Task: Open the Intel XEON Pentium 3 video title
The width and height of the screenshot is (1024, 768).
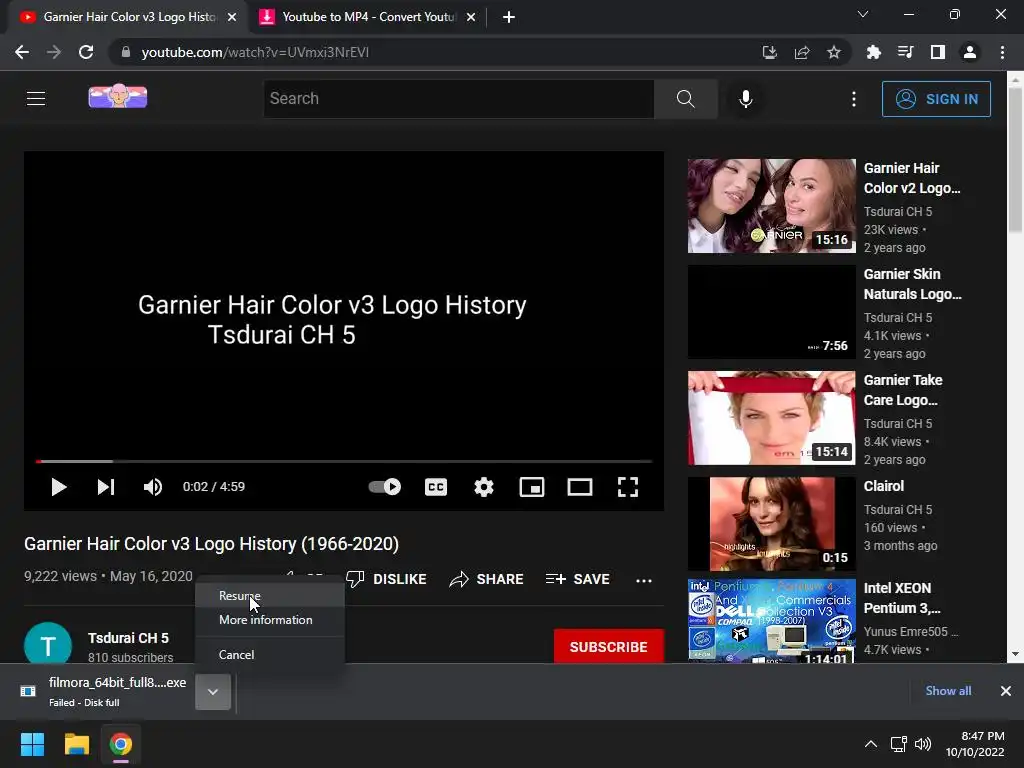Action: [902, 598]
